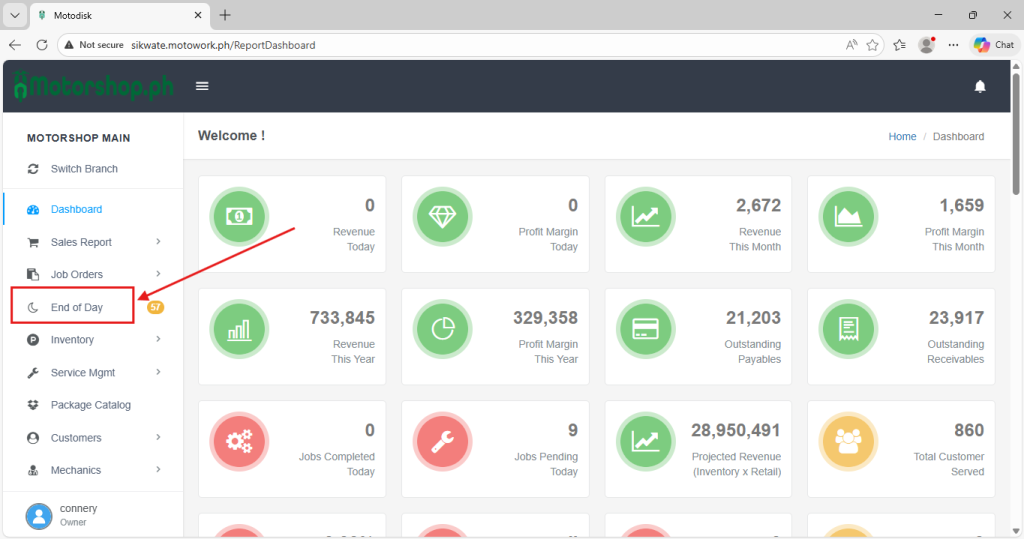Click the Revenue Today cash icon

tap(239, 216)
